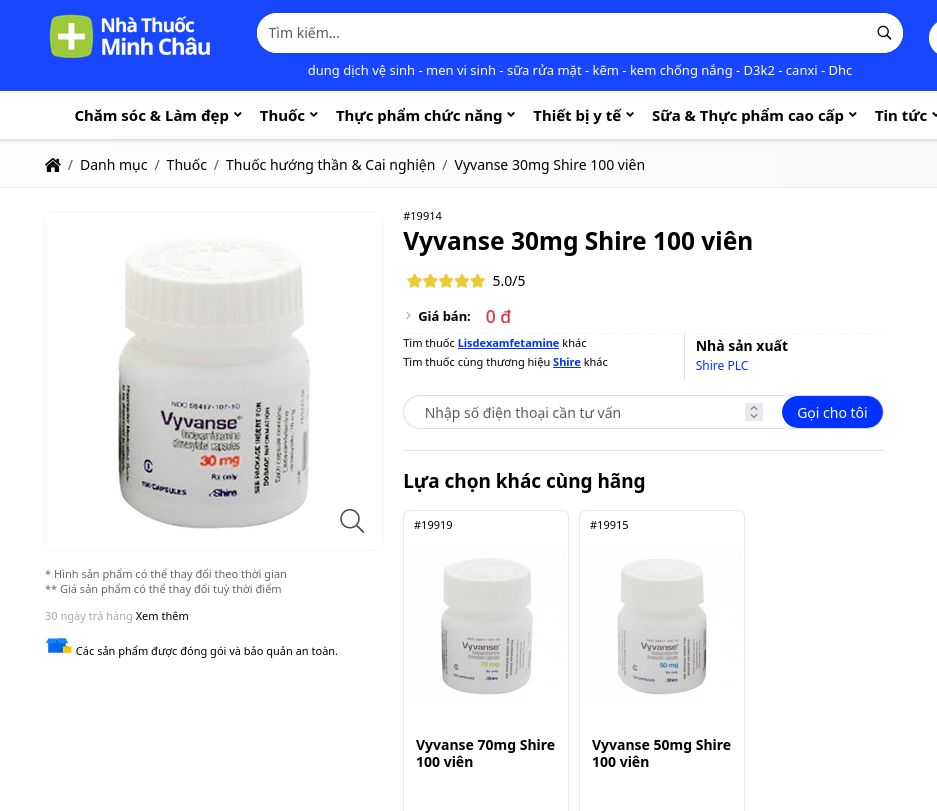Open the Vyvanse 70mg product thumbnail
937x811 pixels.
486,626
